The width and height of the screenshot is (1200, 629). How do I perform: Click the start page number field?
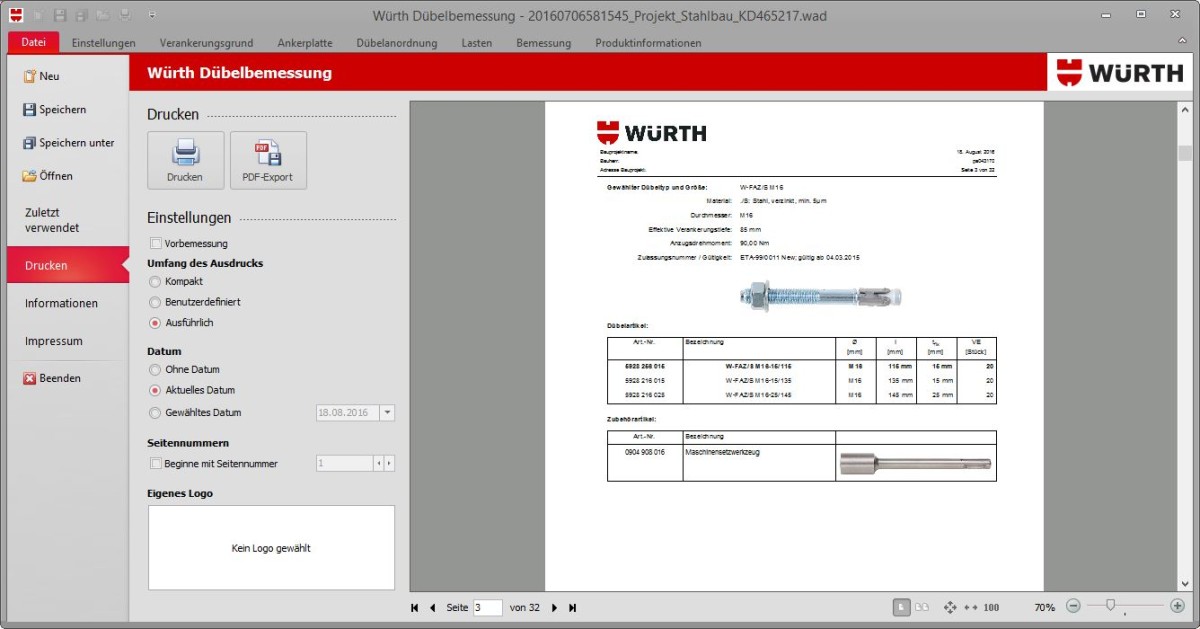click(344, 463)
